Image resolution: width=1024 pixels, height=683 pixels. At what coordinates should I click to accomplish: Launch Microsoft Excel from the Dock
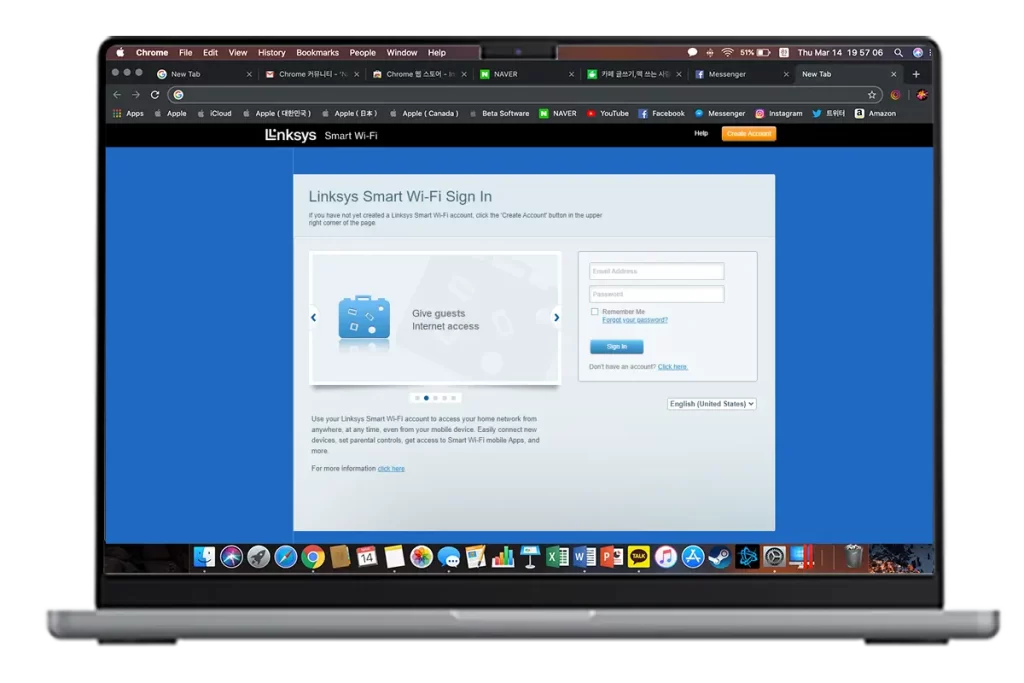[x=557, y=557]
